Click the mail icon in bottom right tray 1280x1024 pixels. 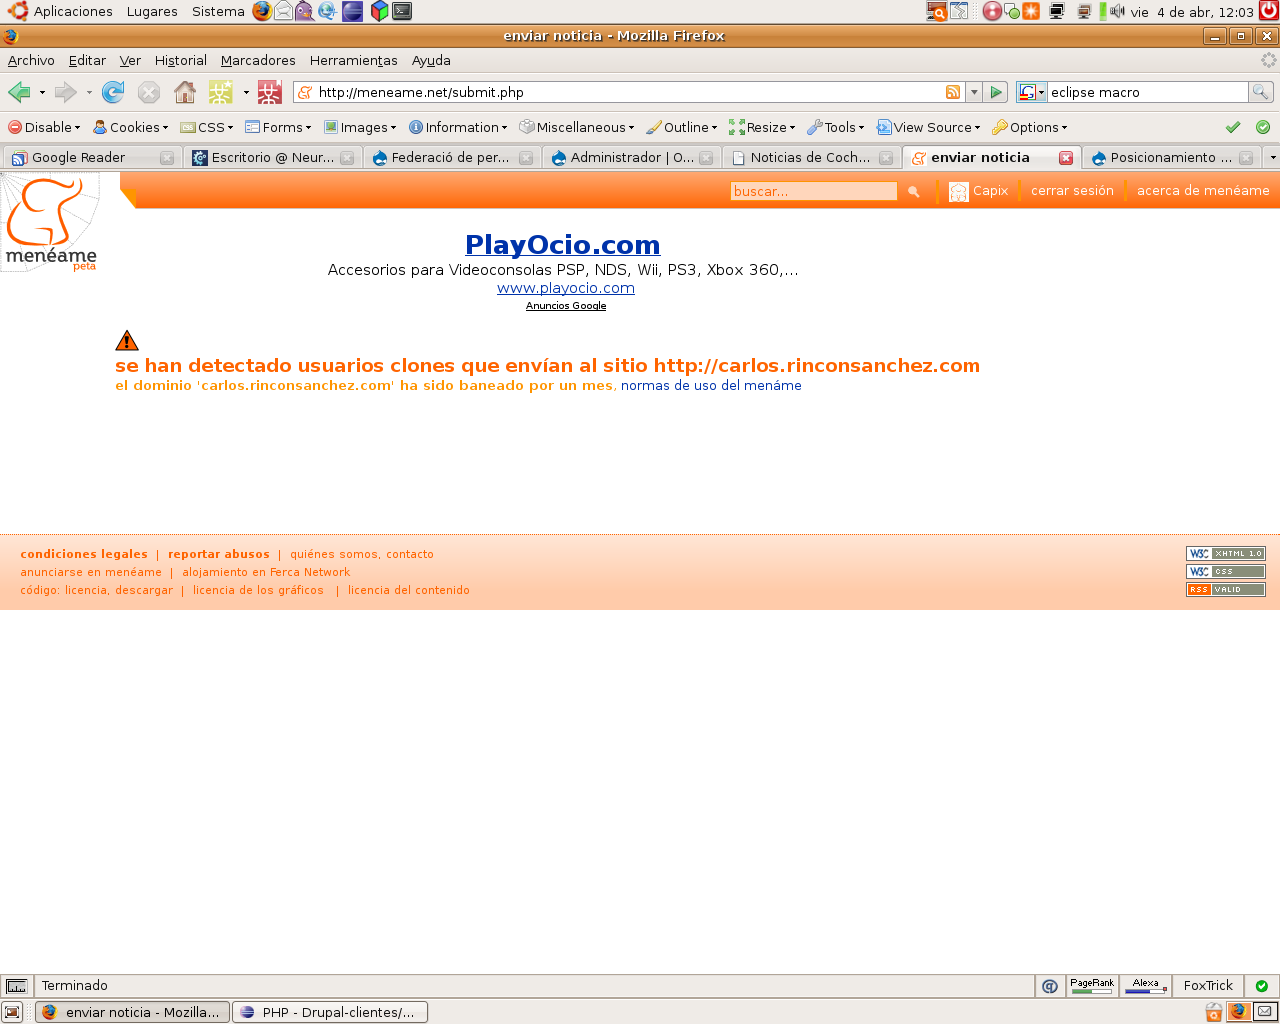pos(1266,1011)
